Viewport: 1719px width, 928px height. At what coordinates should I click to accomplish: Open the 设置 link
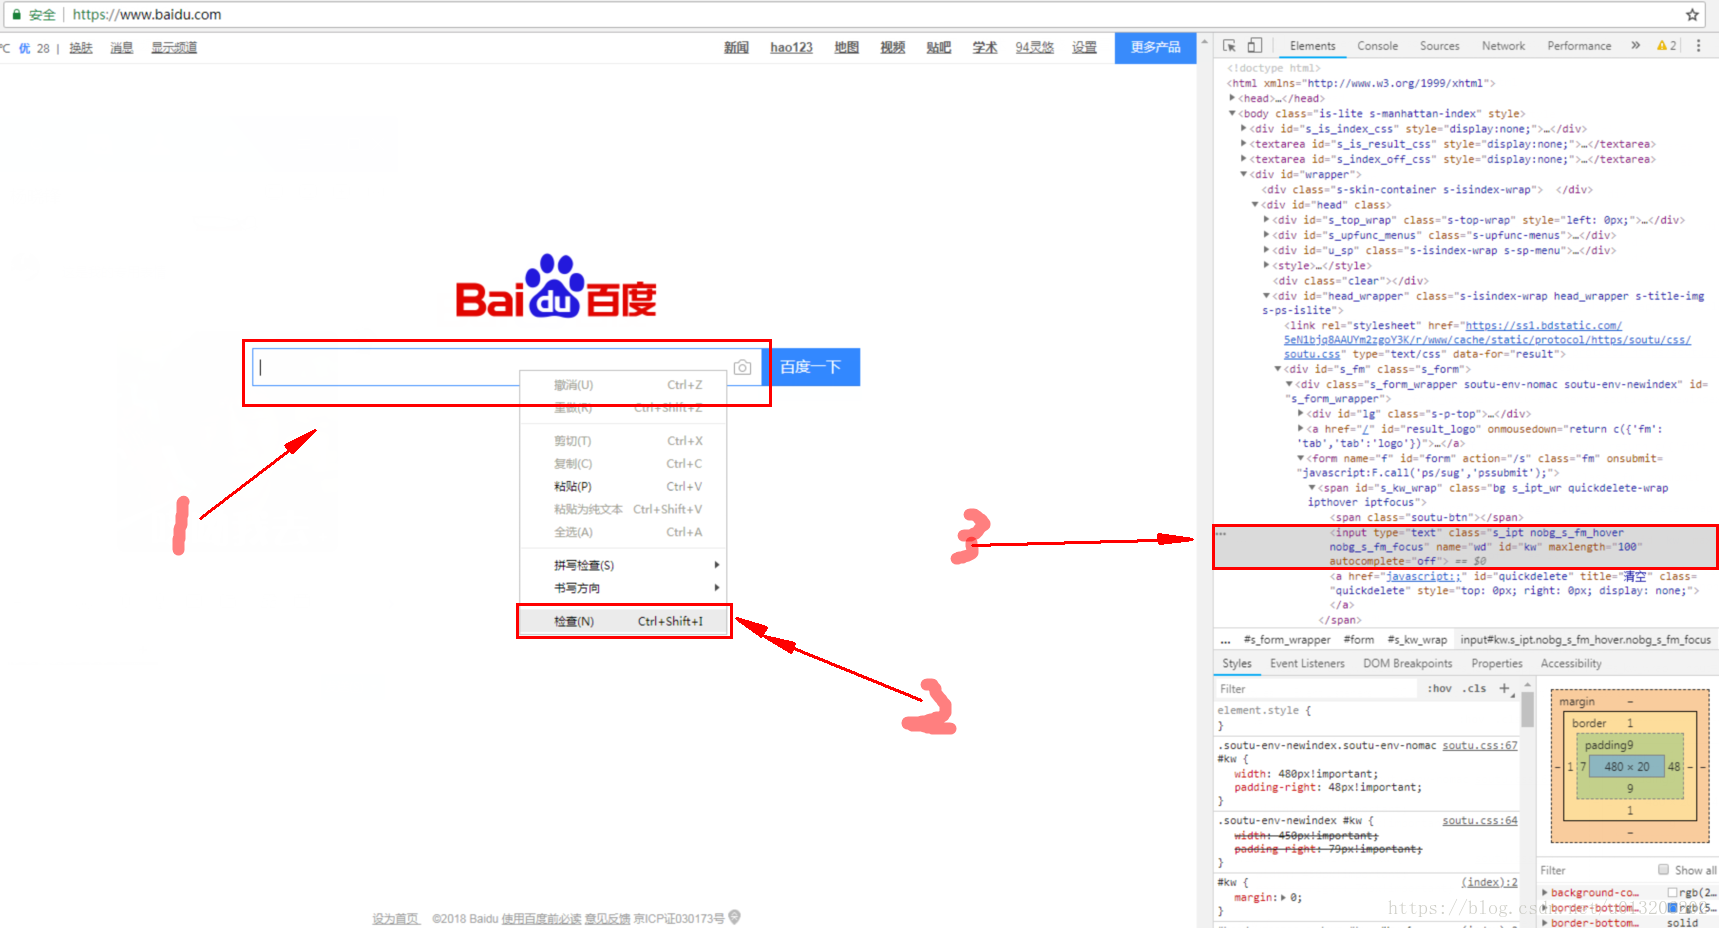(x=1084, y=47)
